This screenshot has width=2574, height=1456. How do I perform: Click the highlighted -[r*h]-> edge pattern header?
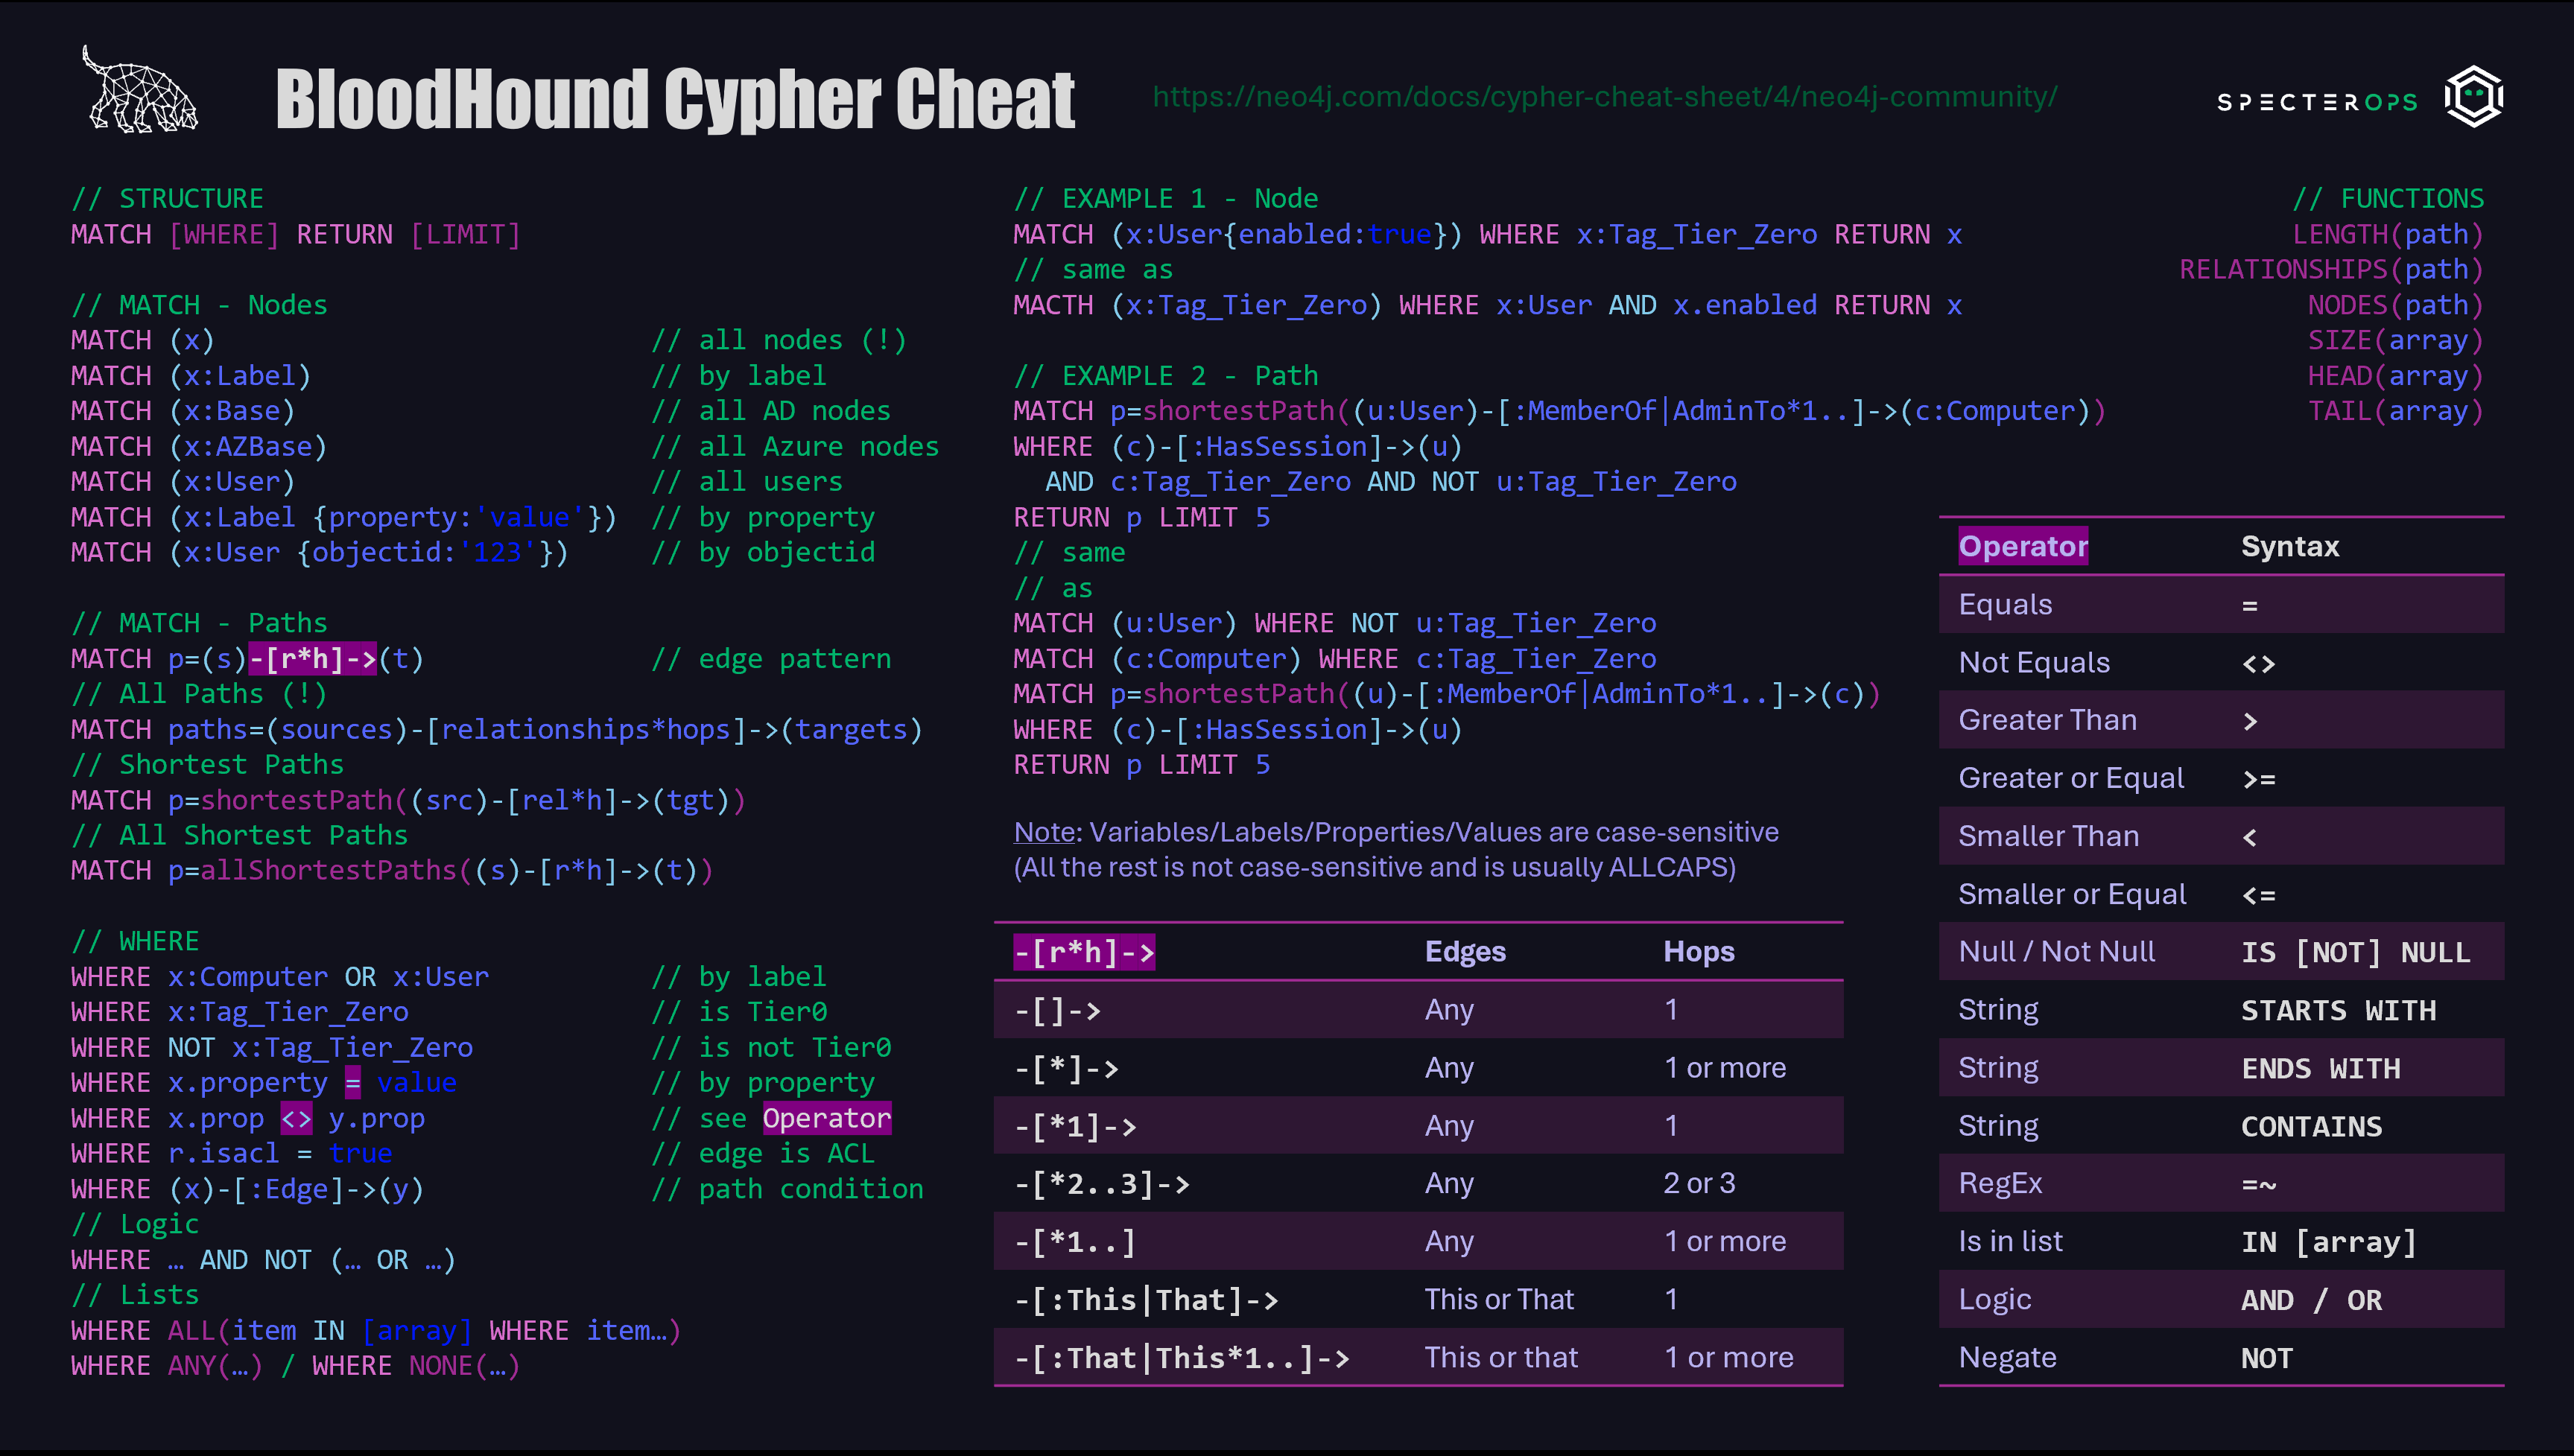click(x=1084, y=951)
